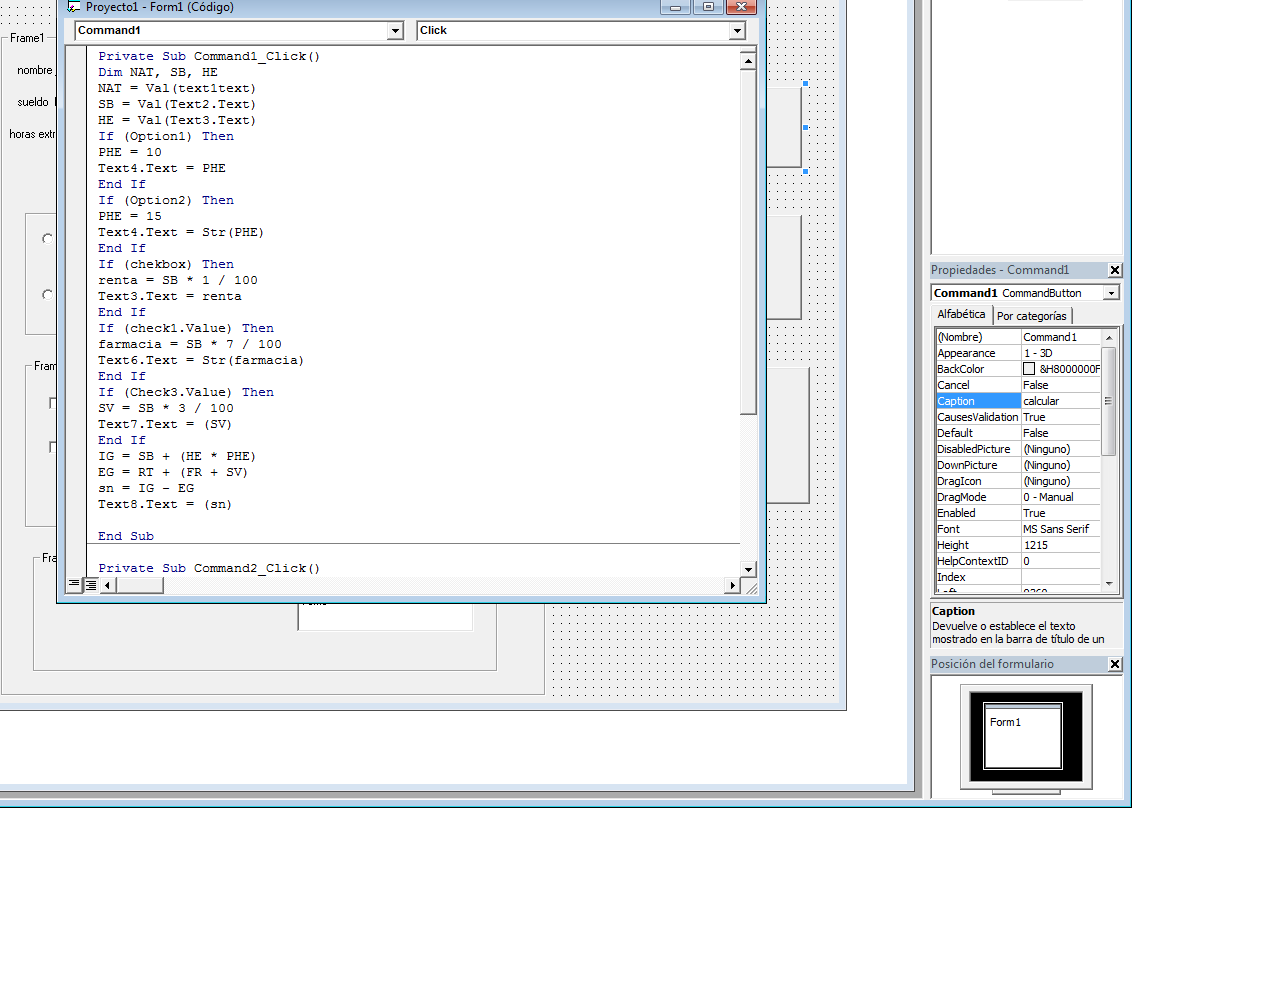Click code editor scroll down arrow
Viewport: 1280px width, 984px height.
(x=748, y=569)
